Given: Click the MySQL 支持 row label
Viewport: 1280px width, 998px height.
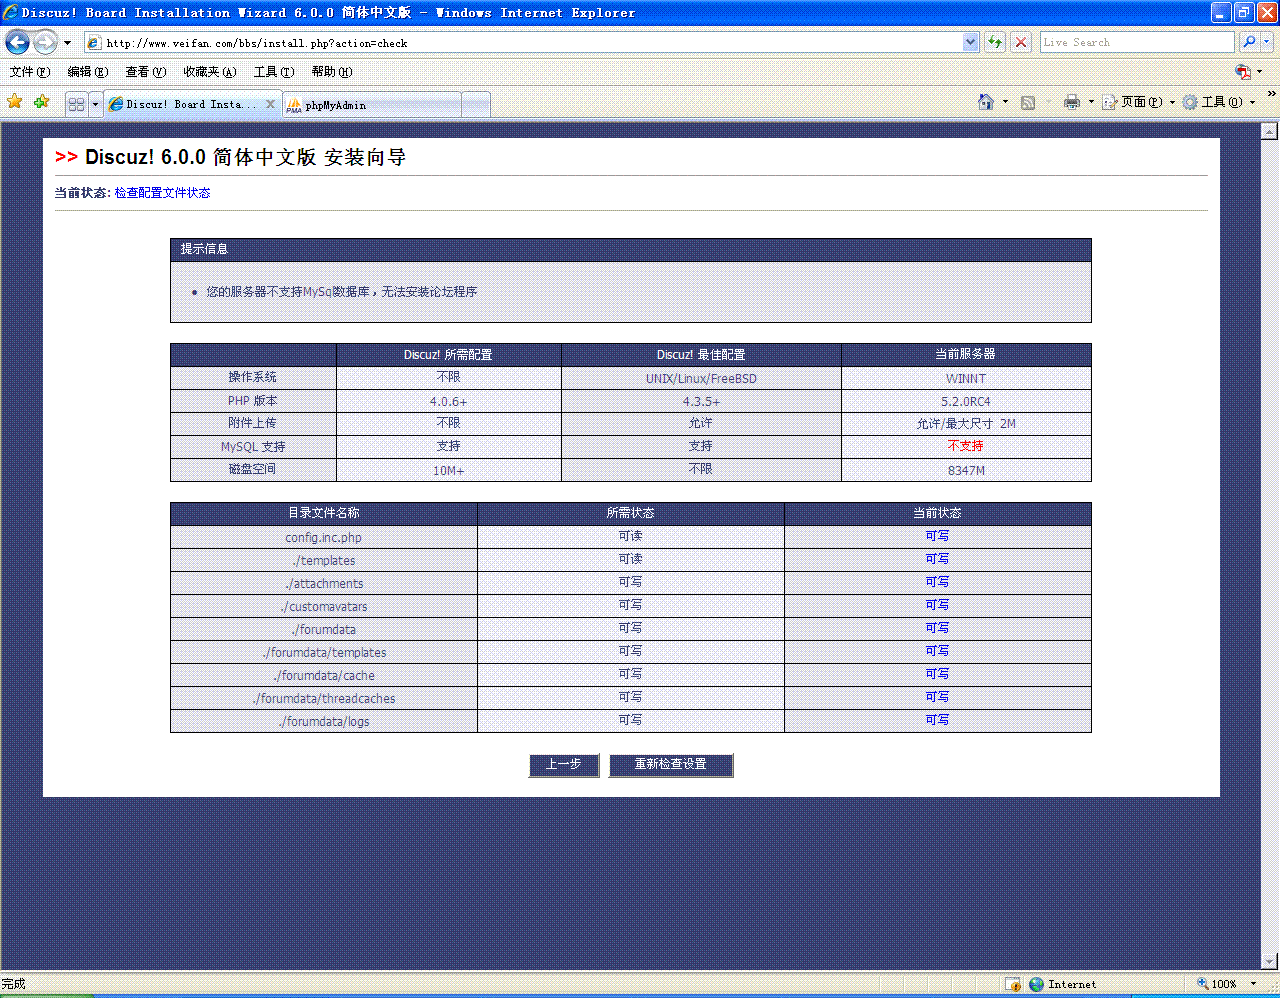Looking at the screenshot, I should pyautogui.click(x=253, y=447).
